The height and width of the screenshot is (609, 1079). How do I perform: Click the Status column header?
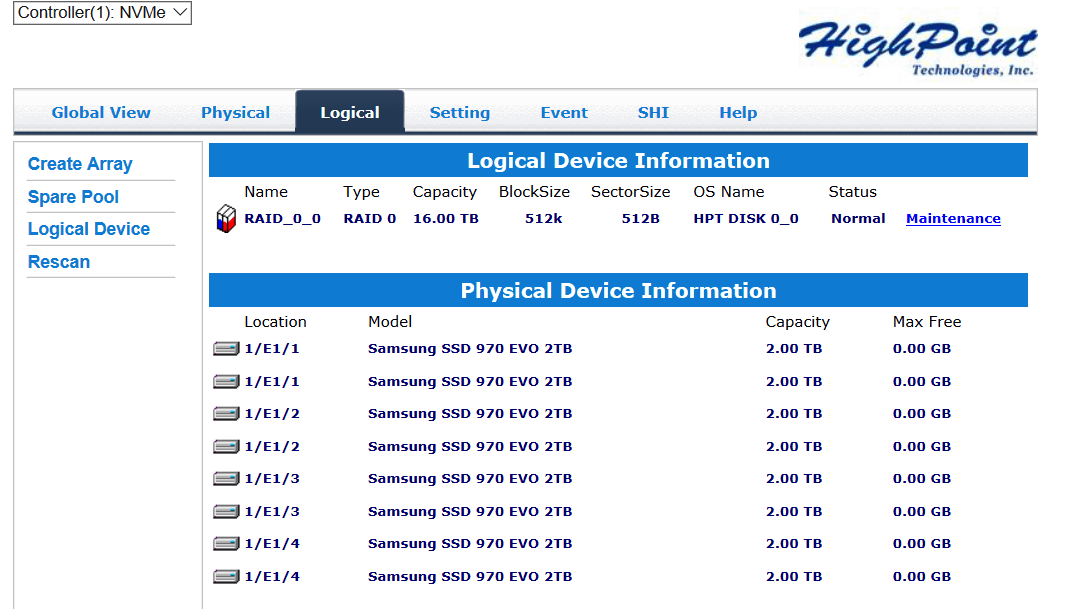[x=853, y=192]
